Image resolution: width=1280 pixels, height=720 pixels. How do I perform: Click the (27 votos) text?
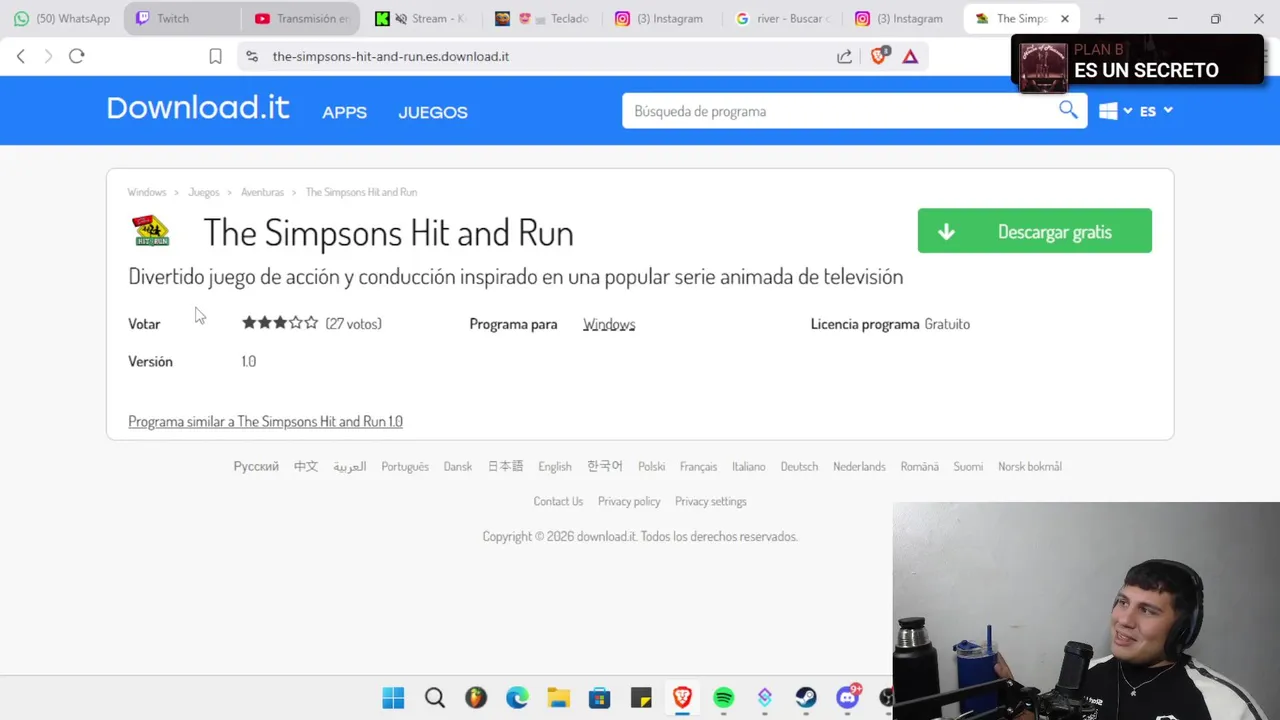[x=354, y=323]
